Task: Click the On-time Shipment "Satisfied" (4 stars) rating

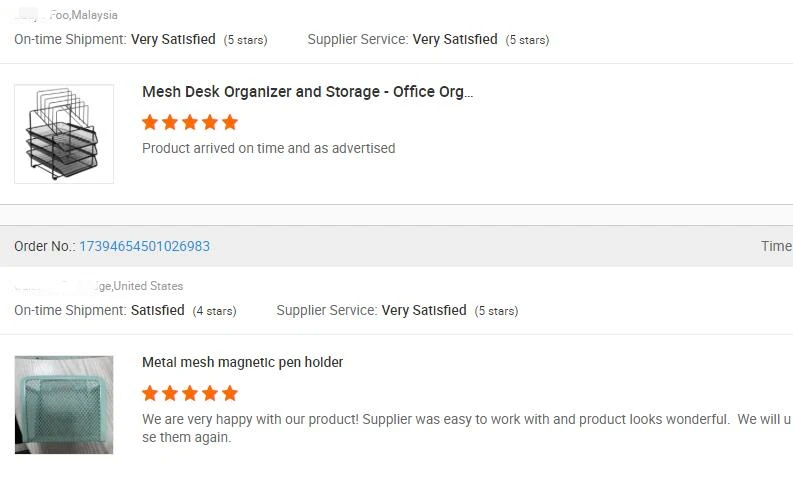Action: [157, 310]
